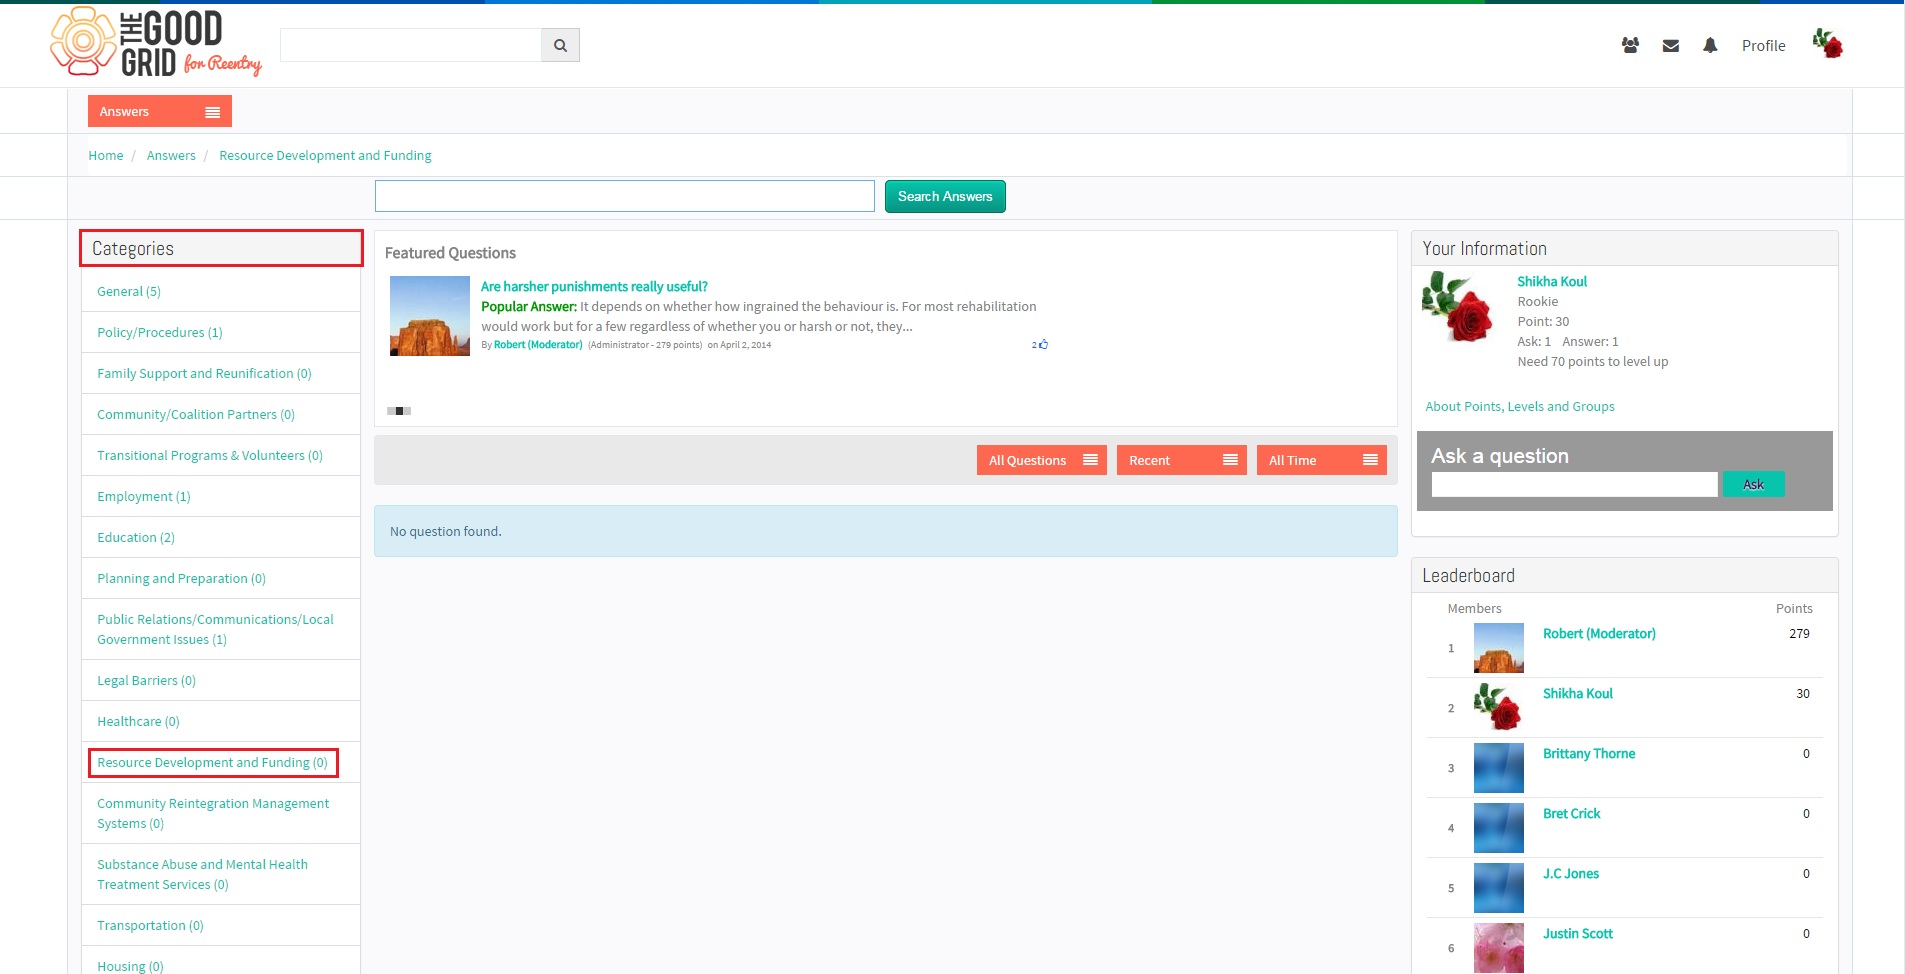This screenshot has height=974, width=1905.
Task: Select Public Relations/Communications/Local Government Issues category
Action: 215,629
